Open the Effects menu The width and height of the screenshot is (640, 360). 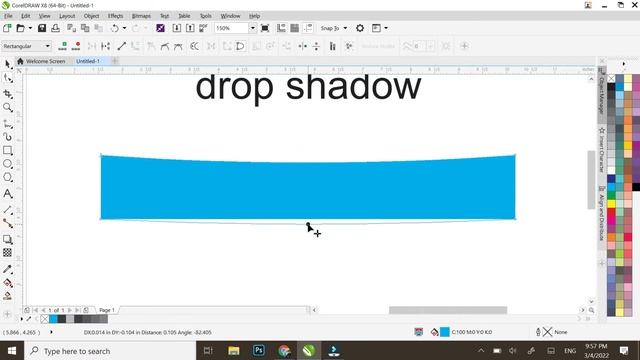116,16
